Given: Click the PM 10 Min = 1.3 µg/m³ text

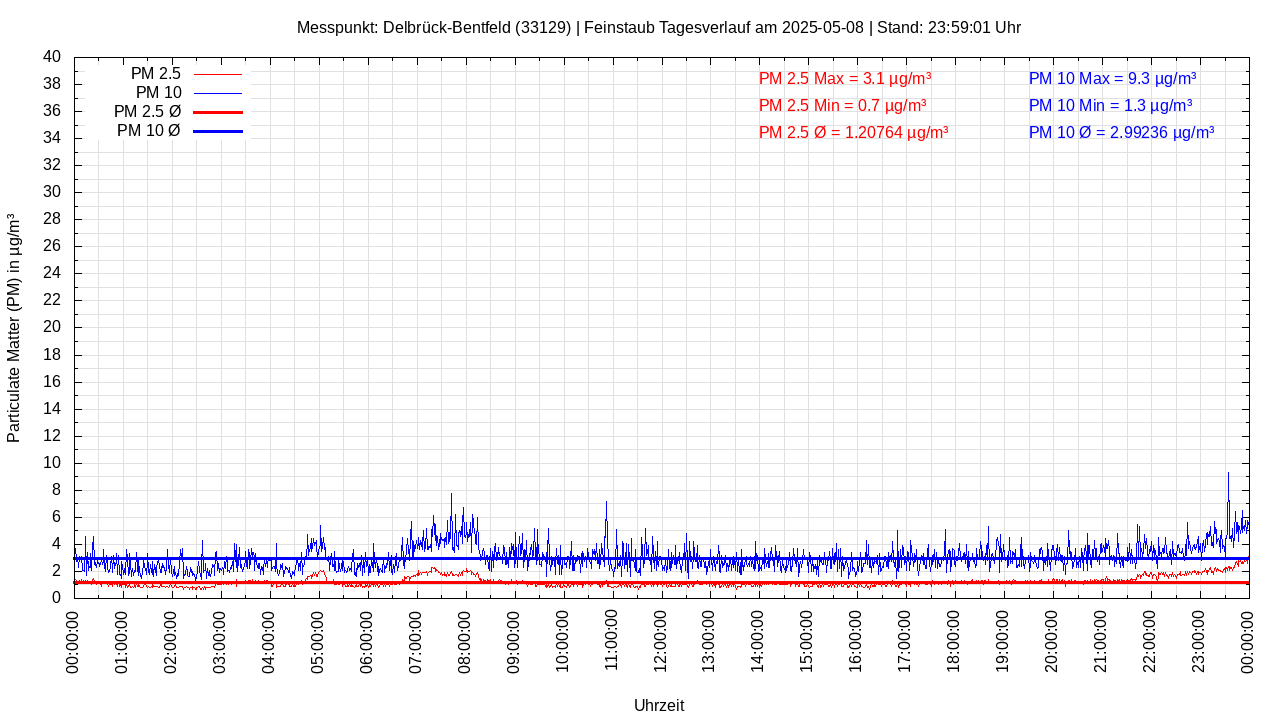Looking at the screenshot, I should coord(1110,106).
